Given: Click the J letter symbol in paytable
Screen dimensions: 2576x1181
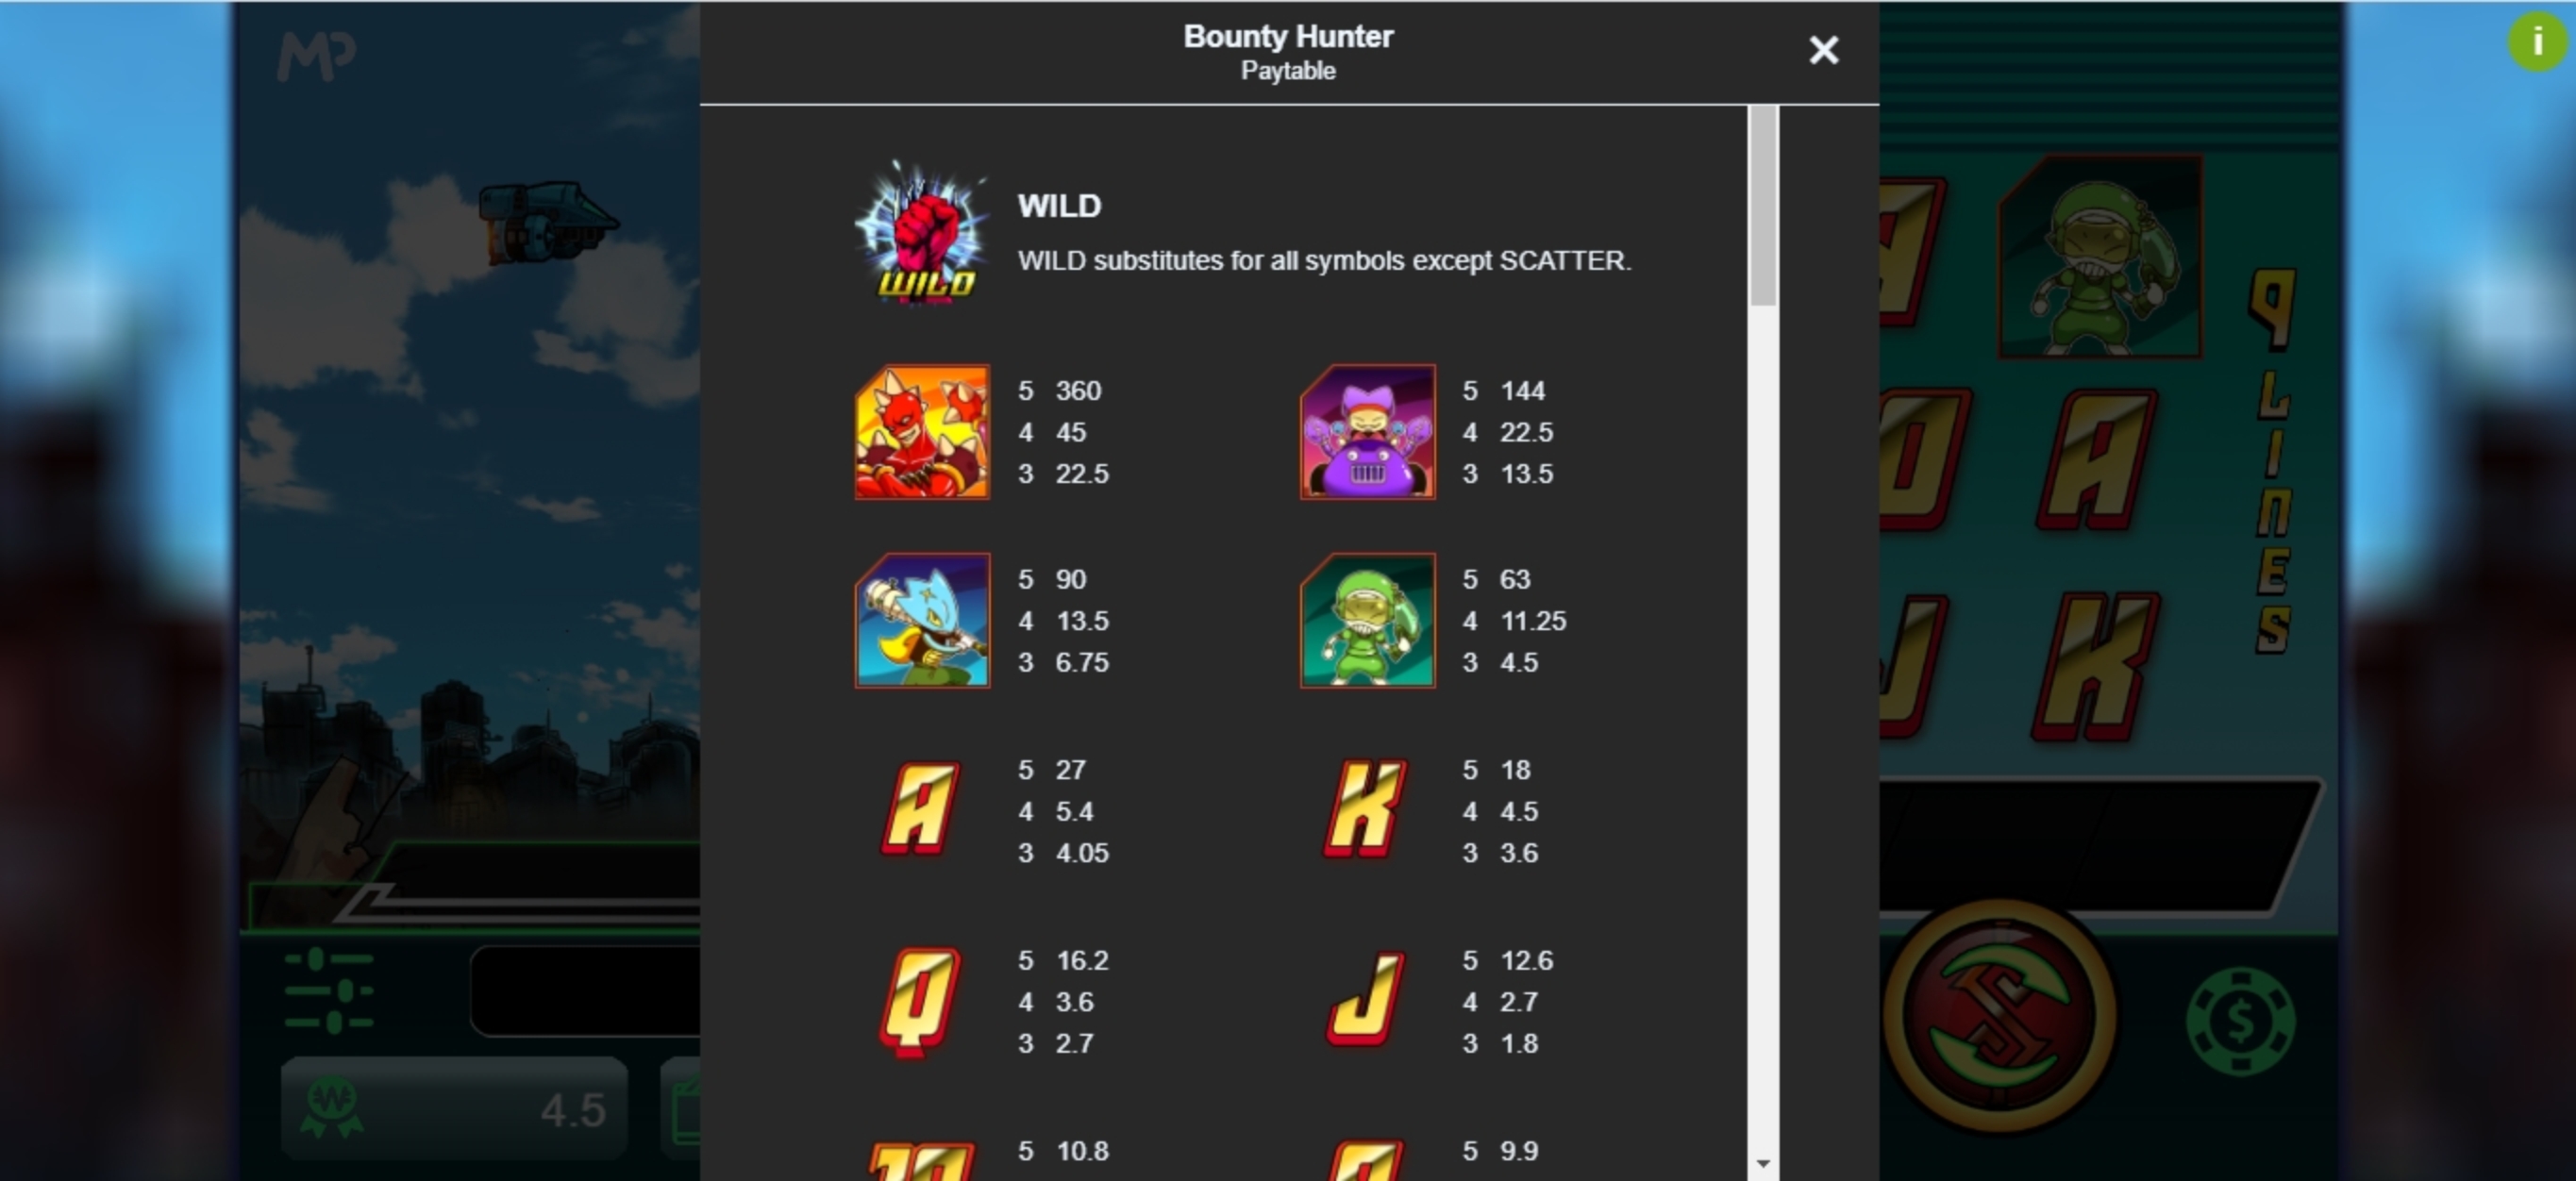Looking at the screenshot, I should click(1366, 999).
